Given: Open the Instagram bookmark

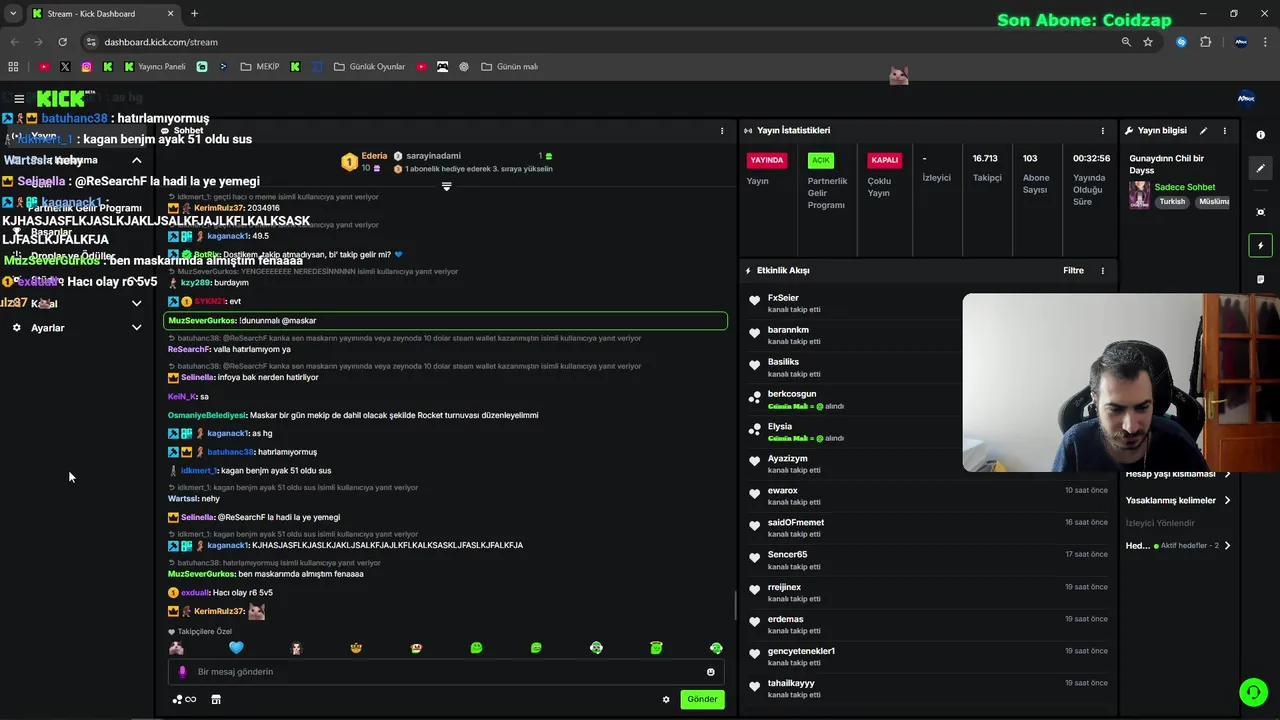Looking at the screenshot, I should pyautogui.click(x=86, y=67).
